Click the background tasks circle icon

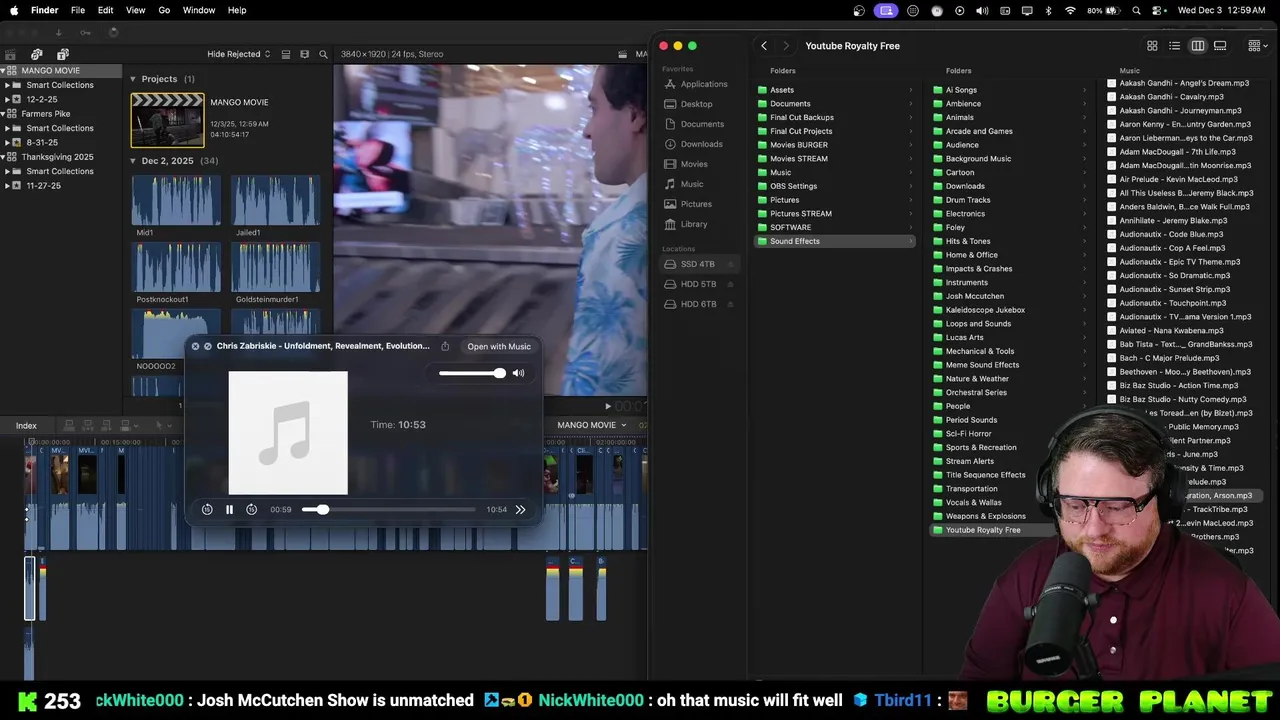click(113, 32)
